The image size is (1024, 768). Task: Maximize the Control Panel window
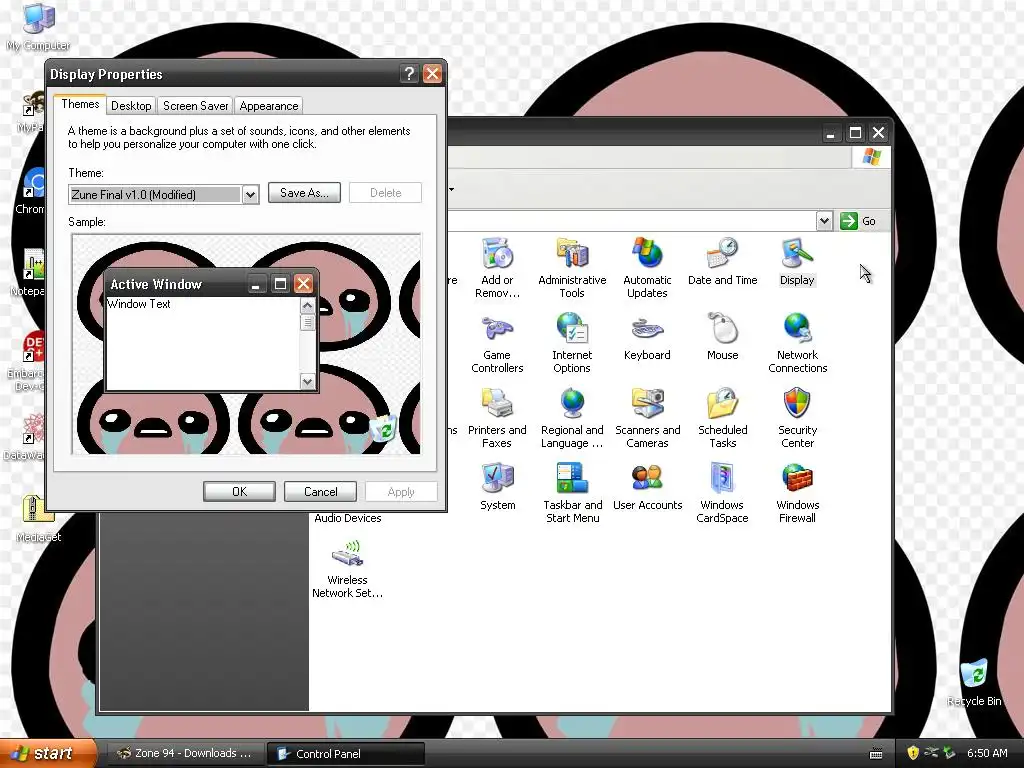(x=855, y=133)
